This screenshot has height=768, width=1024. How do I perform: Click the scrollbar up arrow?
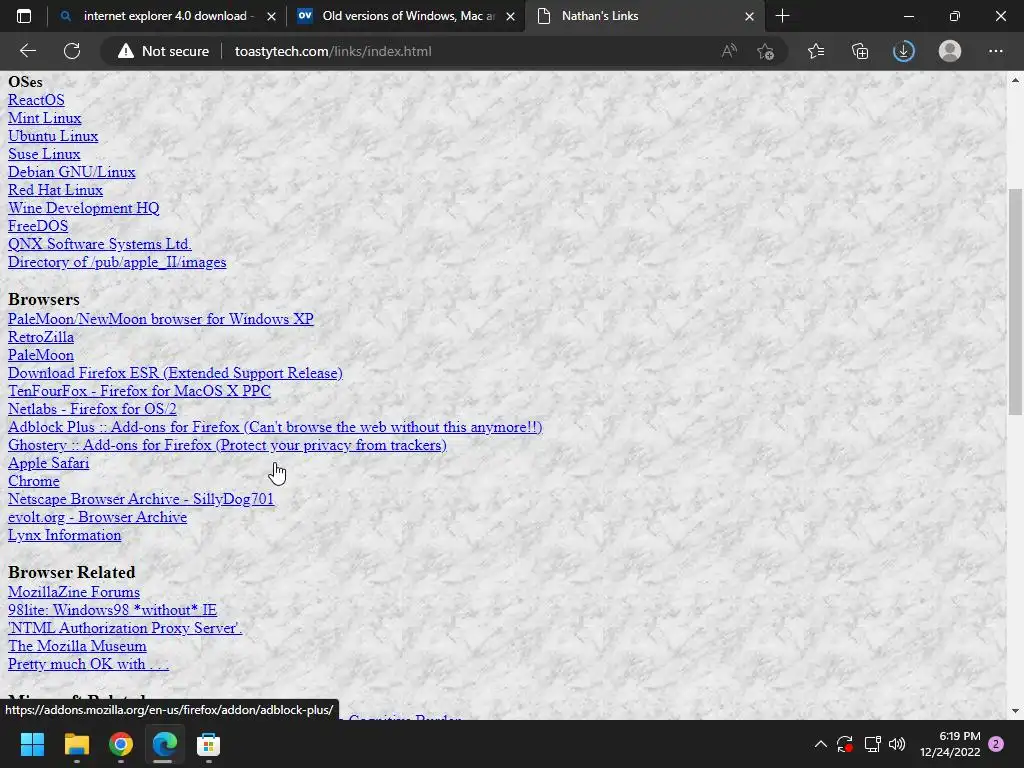coord(1015,80)
